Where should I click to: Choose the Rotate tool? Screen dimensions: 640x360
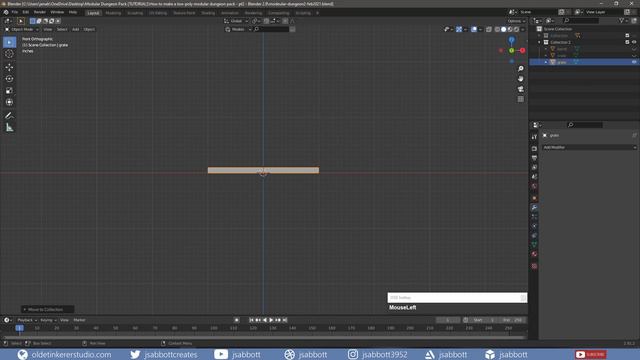[x=9, y=79]
